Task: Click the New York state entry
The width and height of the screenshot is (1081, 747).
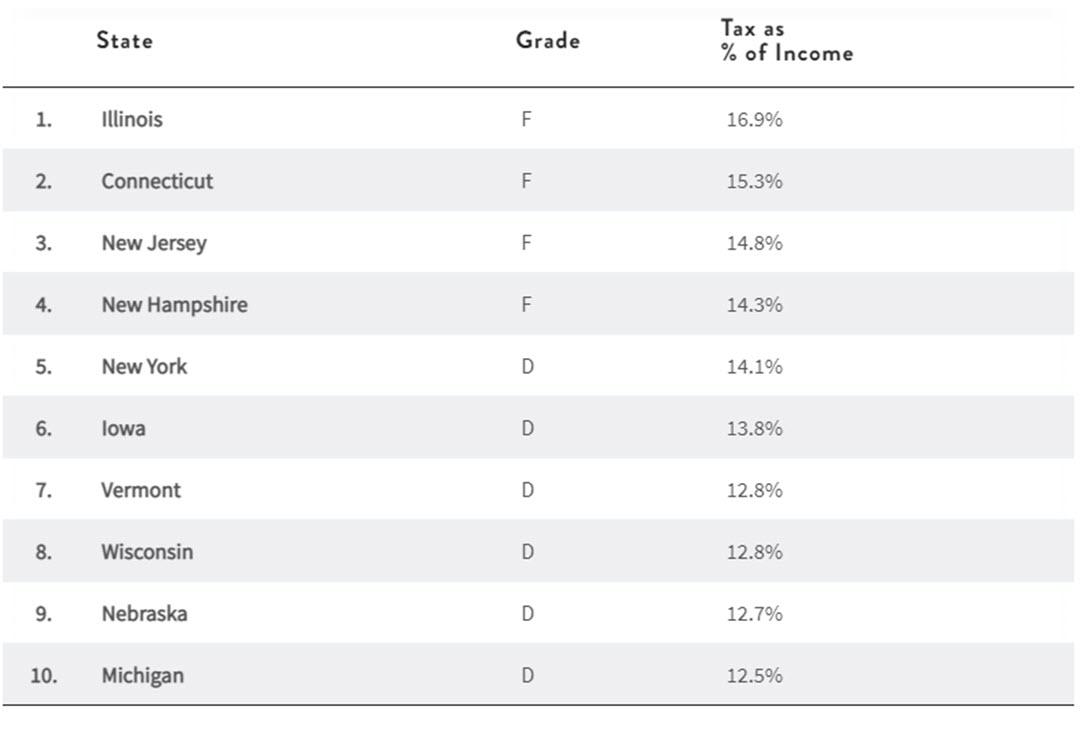Action: tap(144, 367)
